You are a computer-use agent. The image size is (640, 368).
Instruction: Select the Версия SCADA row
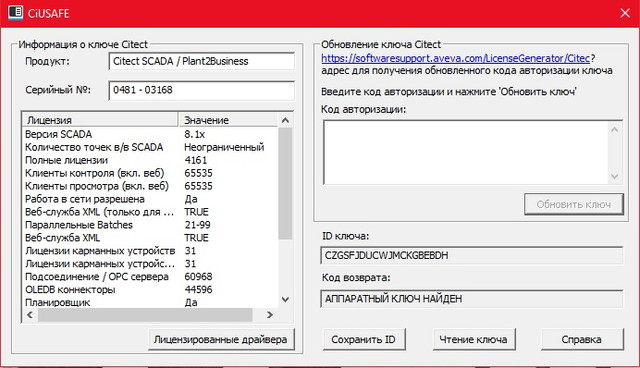click(x=151, y=134)
